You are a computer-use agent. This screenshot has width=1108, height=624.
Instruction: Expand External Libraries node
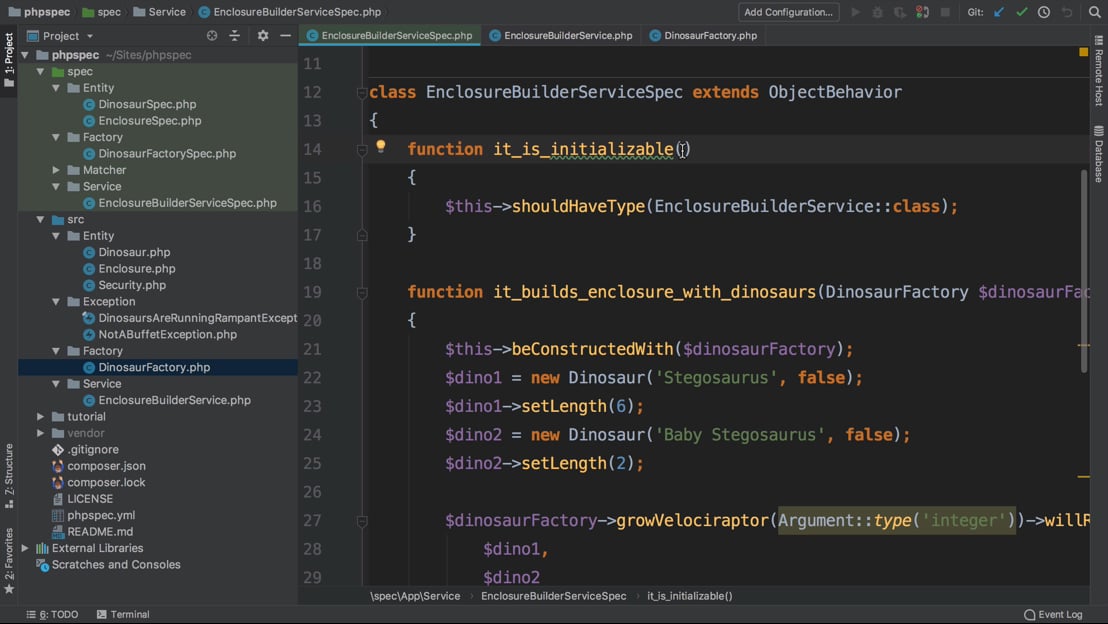tap(25, 548)
